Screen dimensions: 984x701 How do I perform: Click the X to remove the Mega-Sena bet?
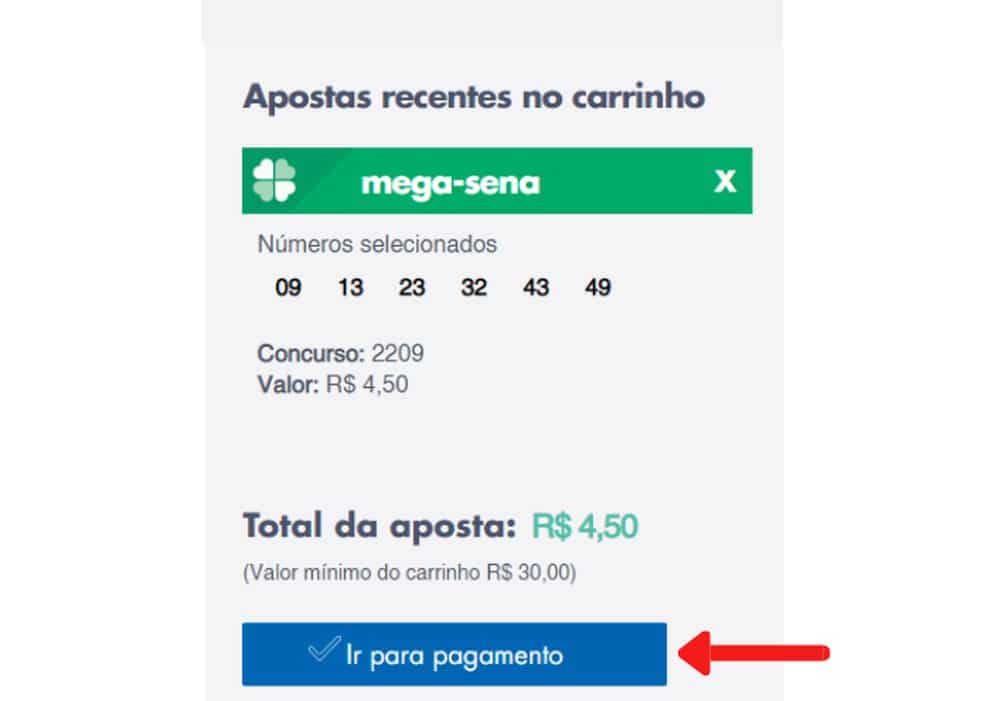(x=723, y=181)
